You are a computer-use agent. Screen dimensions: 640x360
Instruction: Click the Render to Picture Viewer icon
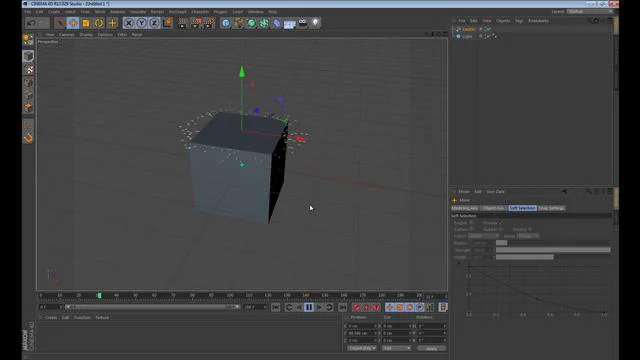point(196,23)
